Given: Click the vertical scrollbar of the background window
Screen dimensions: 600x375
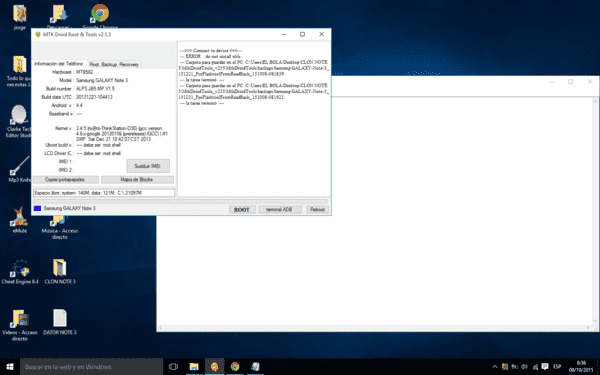Looking at the screenshot, I should pyautogui.click(x=596, y=212).
